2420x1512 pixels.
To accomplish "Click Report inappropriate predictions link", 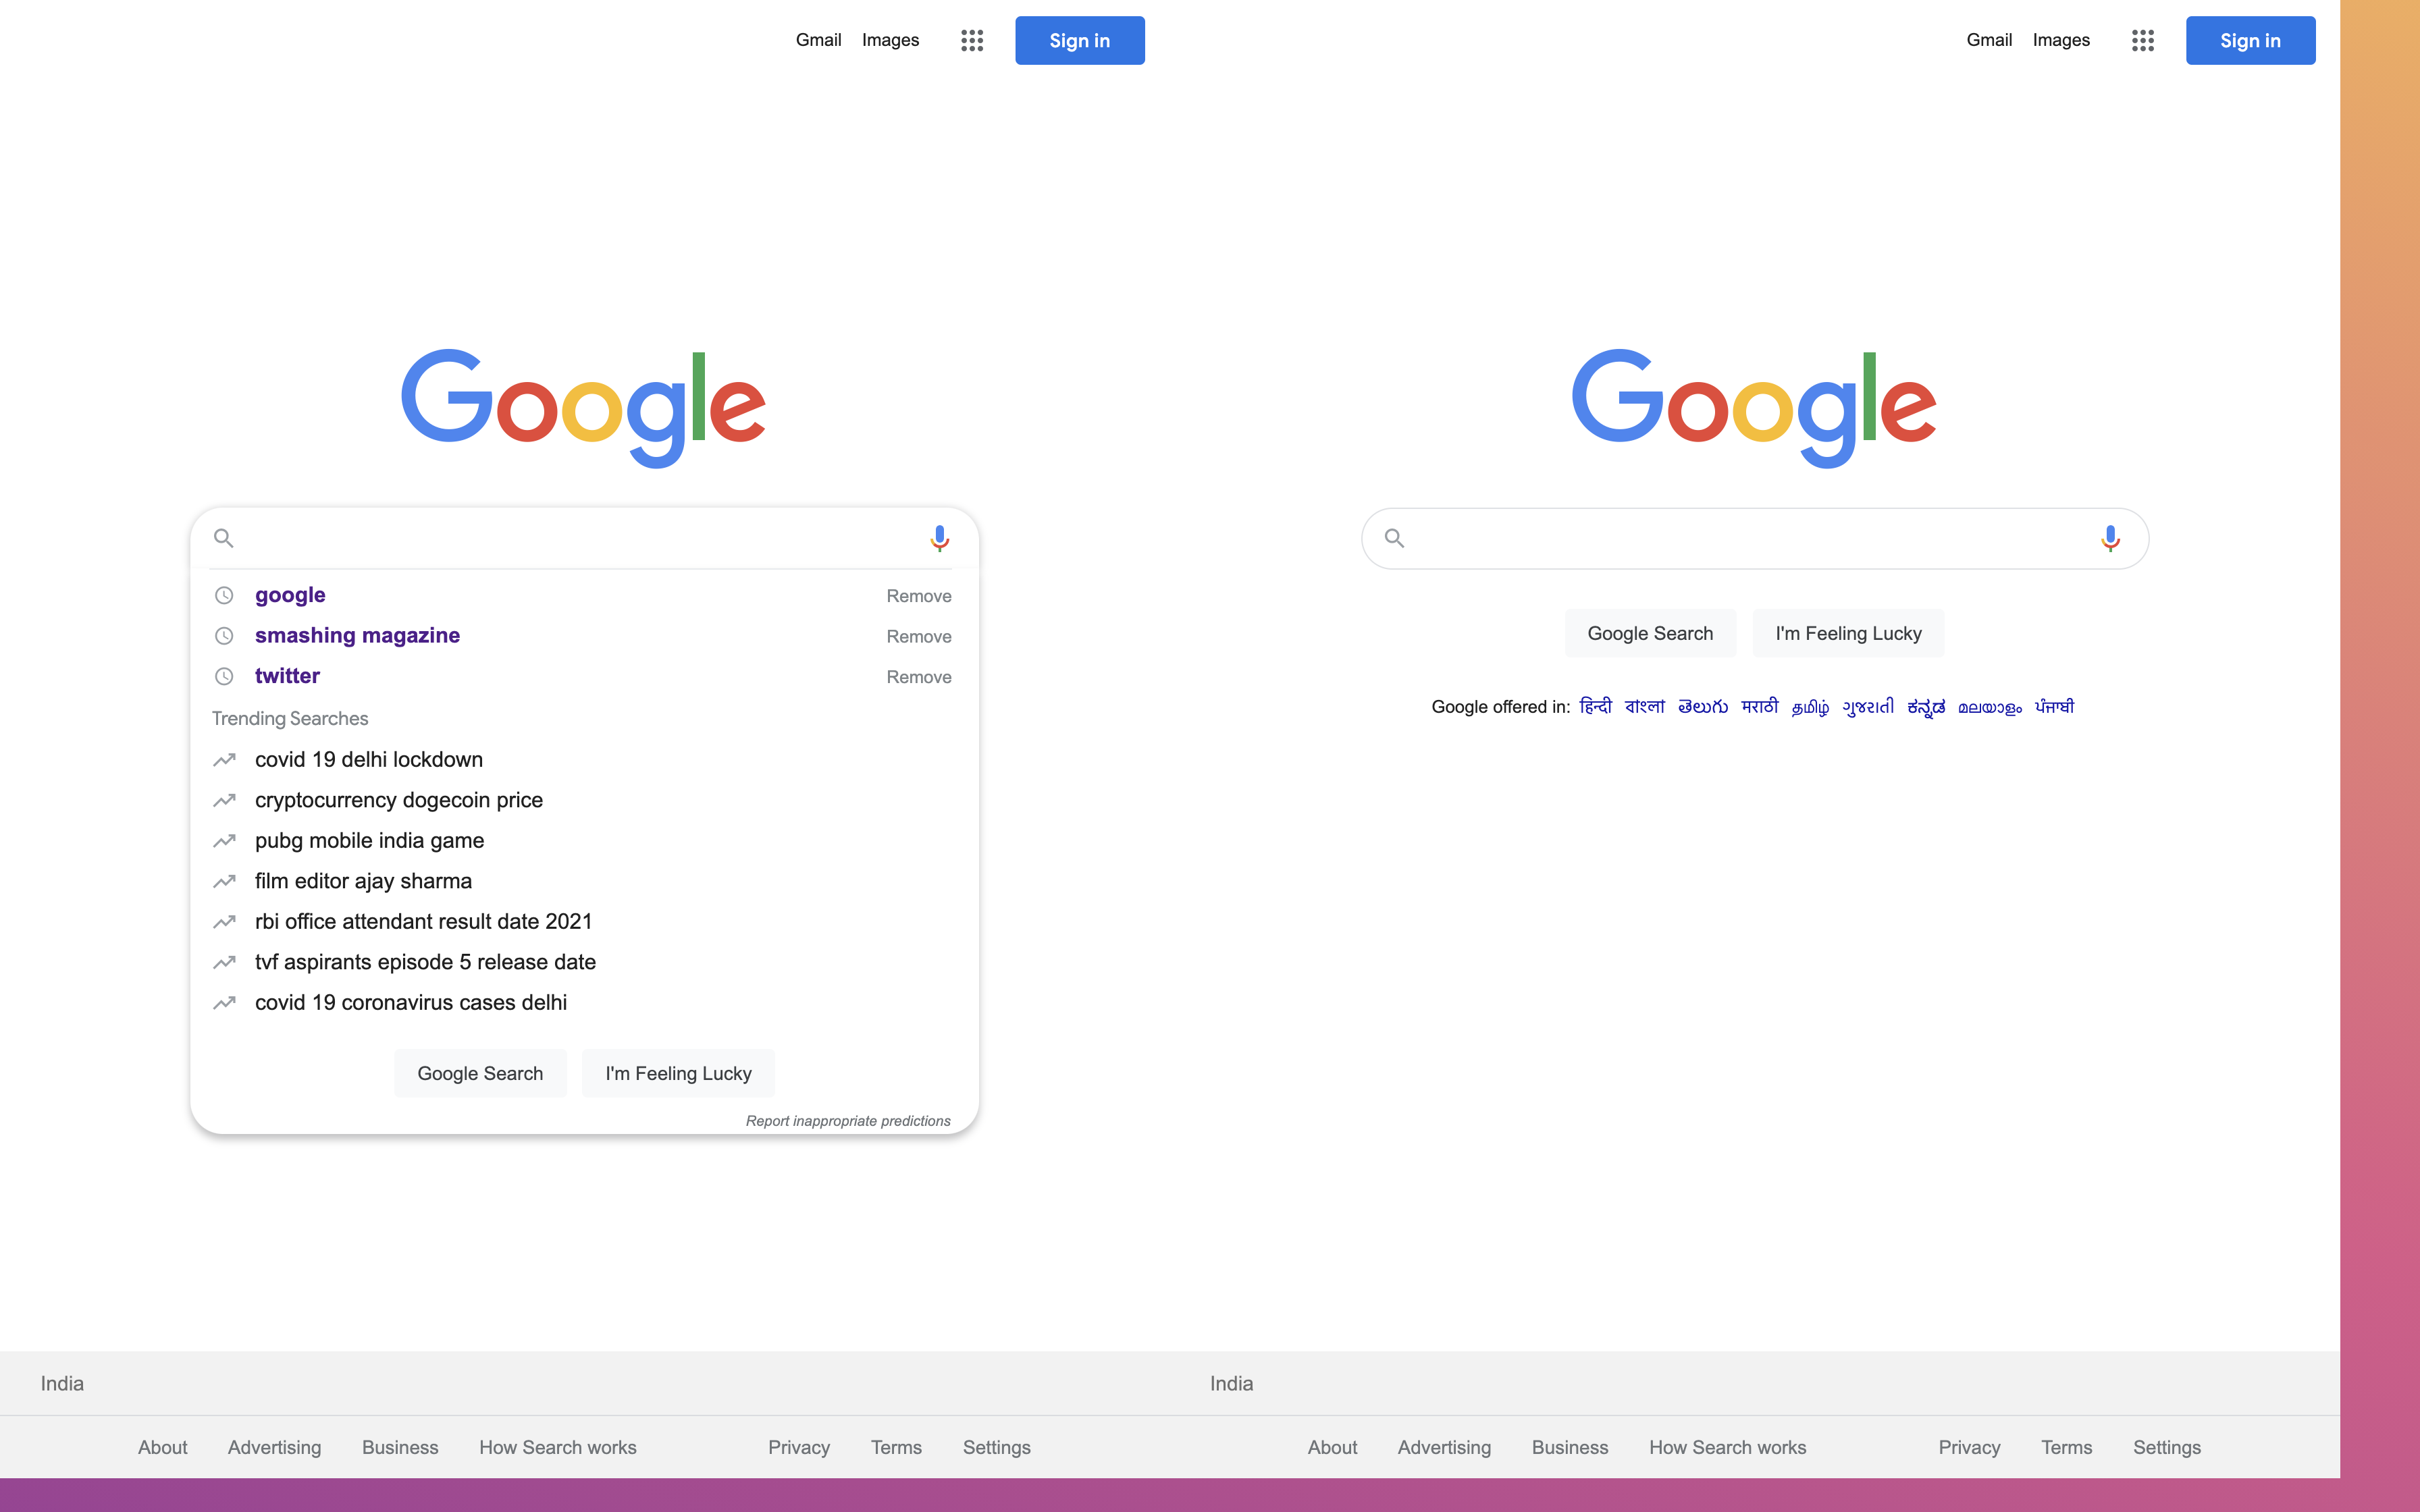I will 849,1120.
